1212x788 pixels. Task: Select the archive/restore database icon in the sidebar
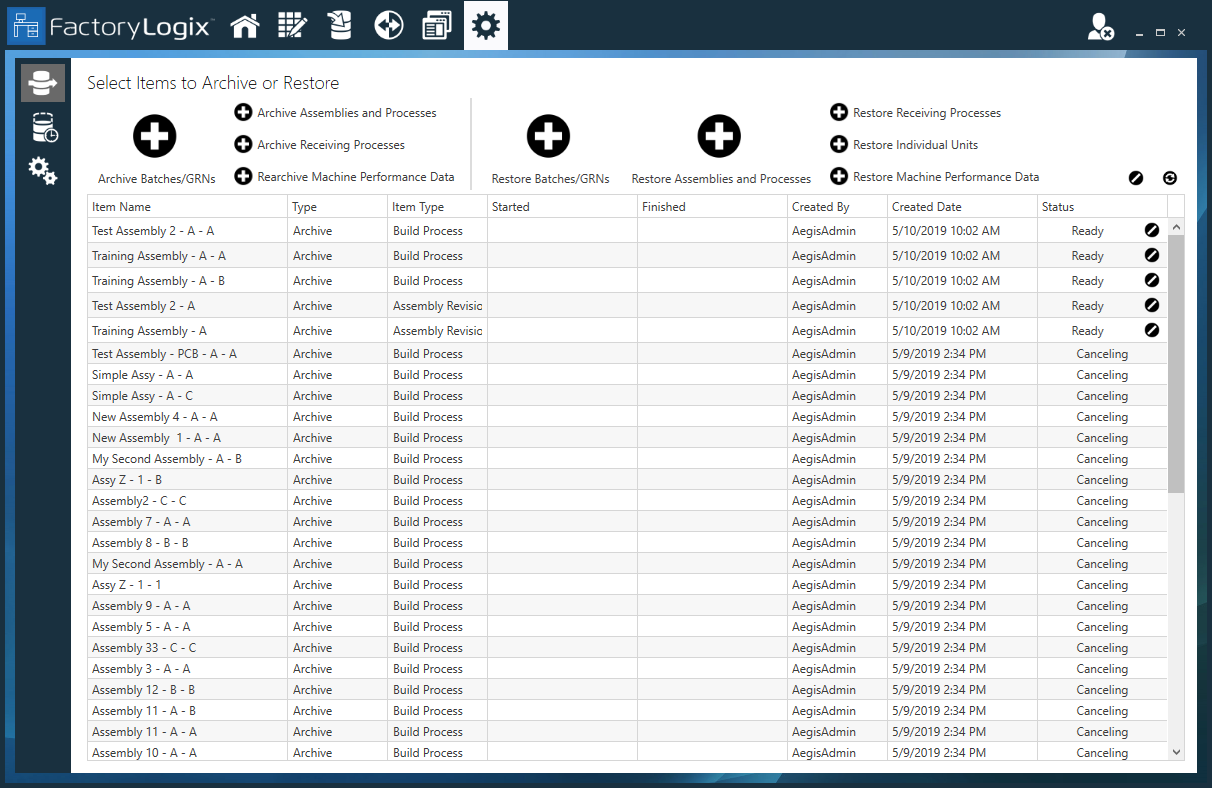42,82
